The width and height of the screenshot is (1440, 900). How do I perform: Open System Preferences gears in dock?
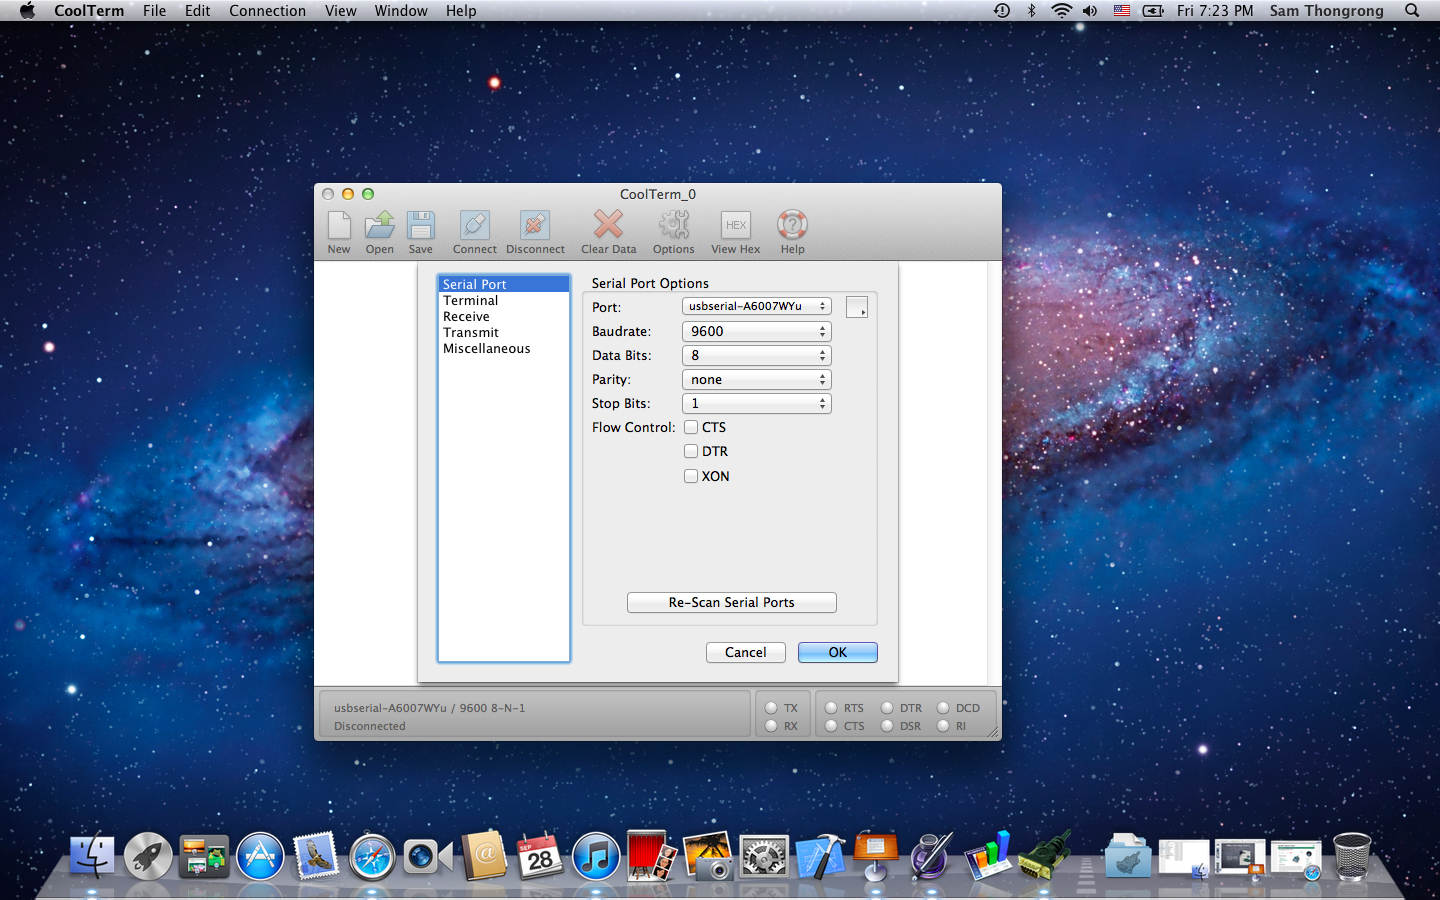[764, 857]
